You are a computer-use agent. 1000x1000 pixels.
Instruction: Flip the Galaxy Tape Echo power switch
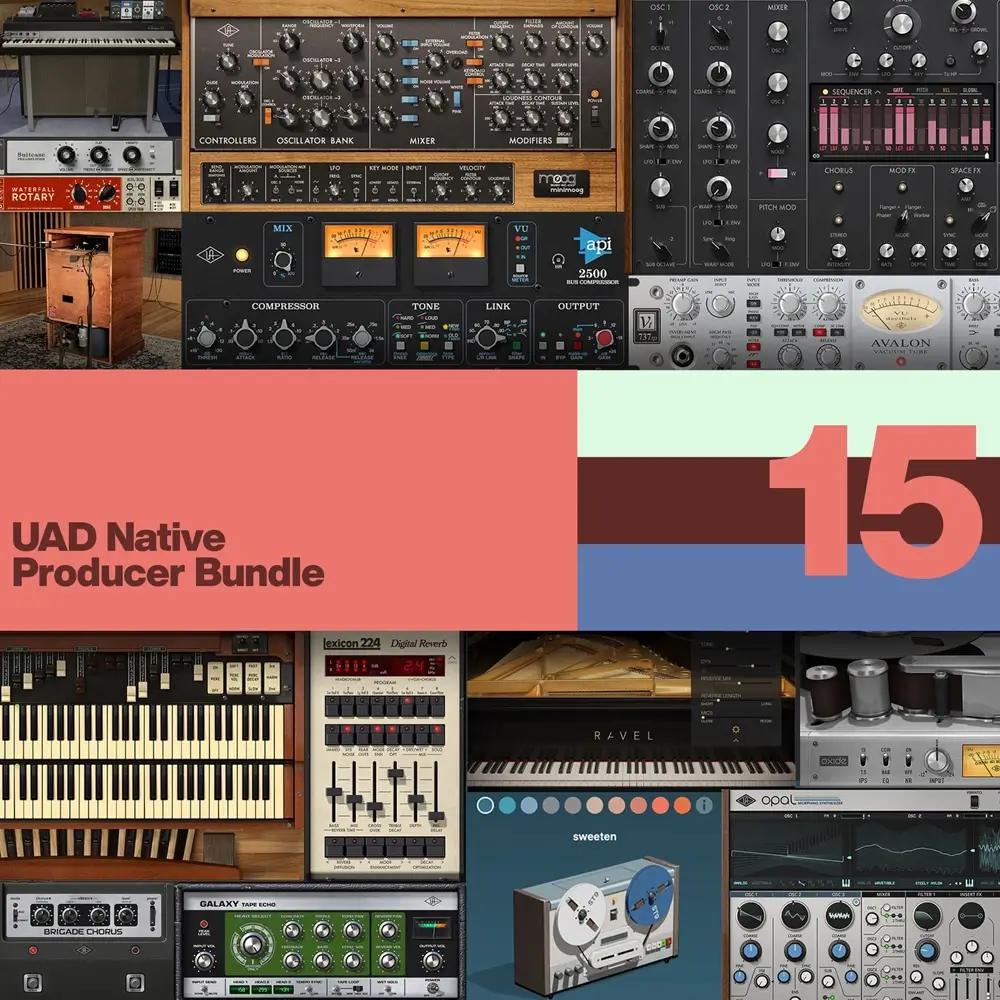click(x=434, y=990)
